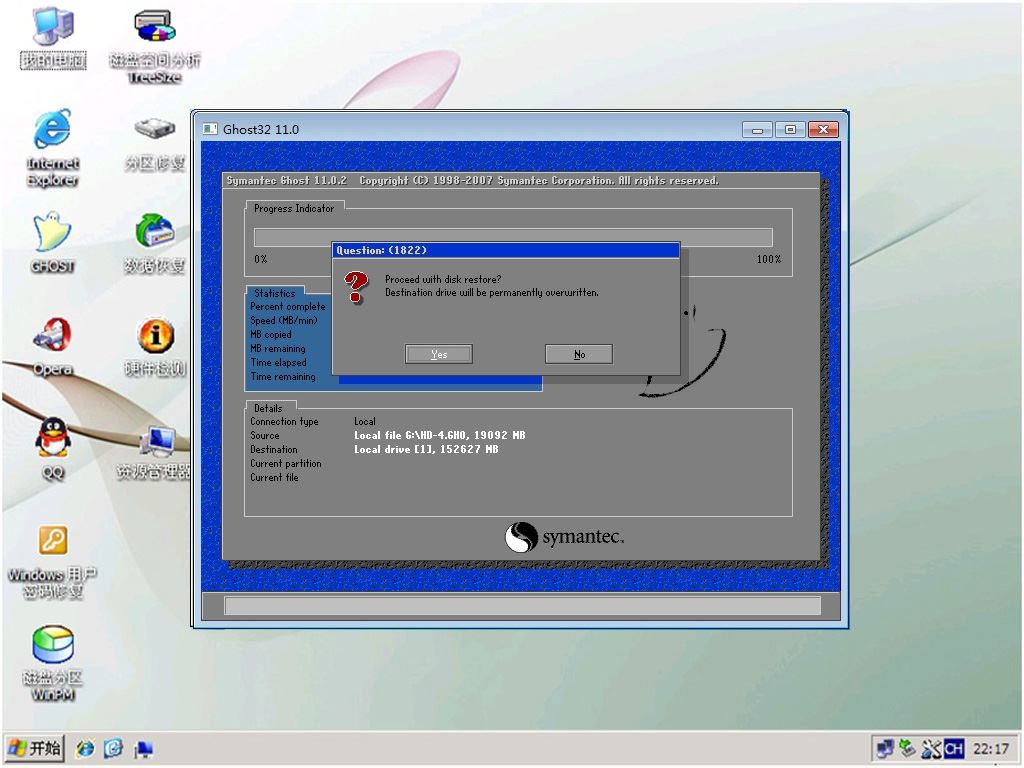Click the Progress Indicator bar

point(513,237)
